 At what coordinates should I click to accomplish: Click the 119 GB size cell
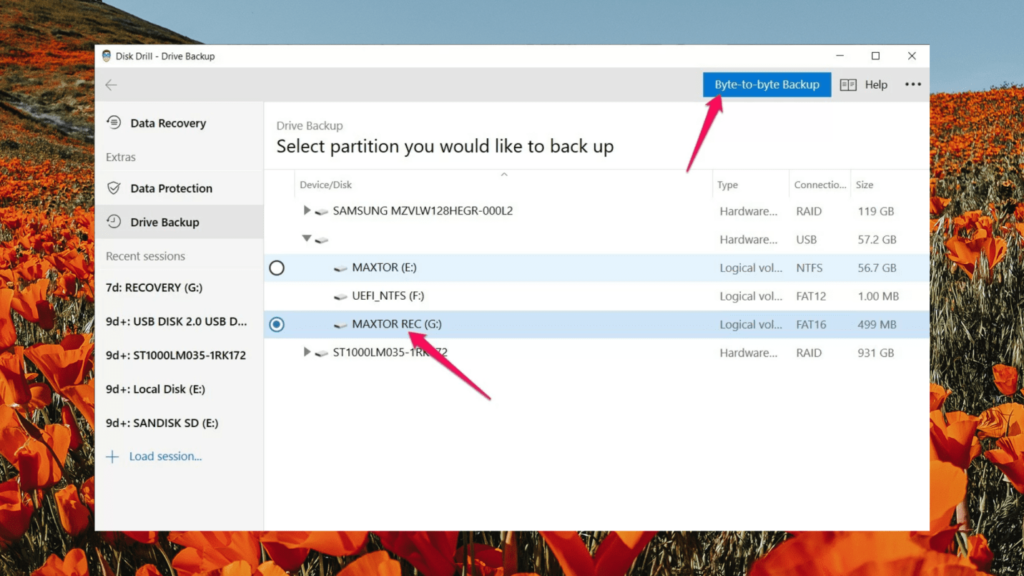click(876, 212)
